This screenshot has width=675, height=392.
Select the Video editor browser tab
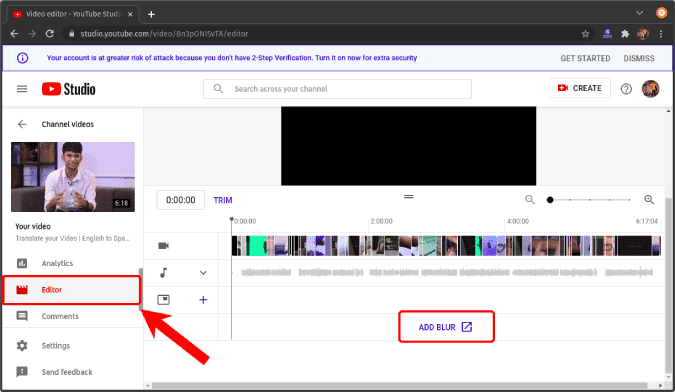click(73, 14)
